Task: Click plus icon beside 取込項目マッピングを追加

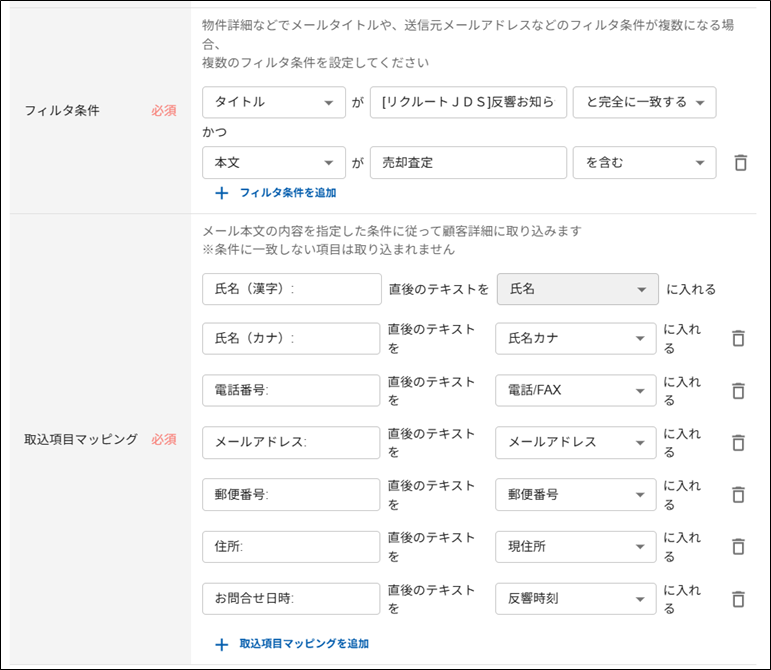Action: (222, 644)
